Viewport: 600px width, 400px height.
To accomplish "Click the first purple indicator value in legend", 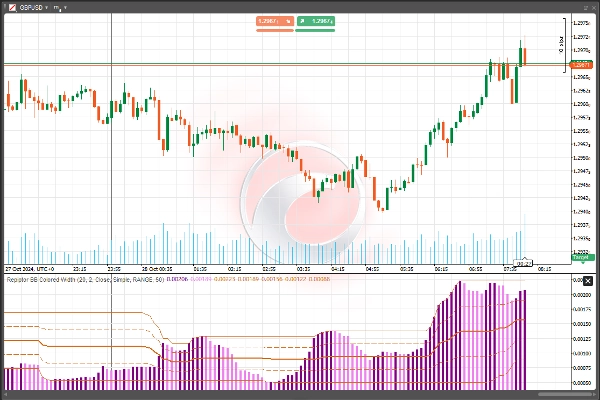I will point(175,281).
